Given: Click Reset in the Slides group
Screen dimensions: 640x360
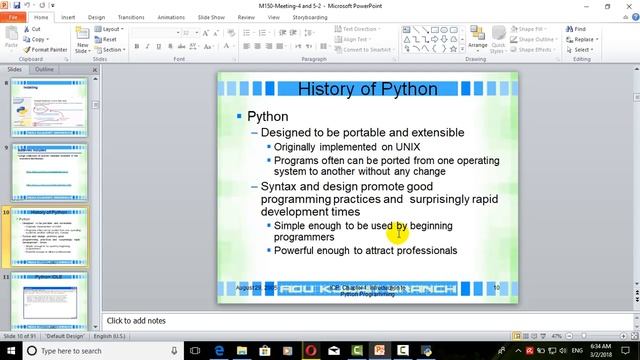Looking at the screenshot, I should 106,39.
